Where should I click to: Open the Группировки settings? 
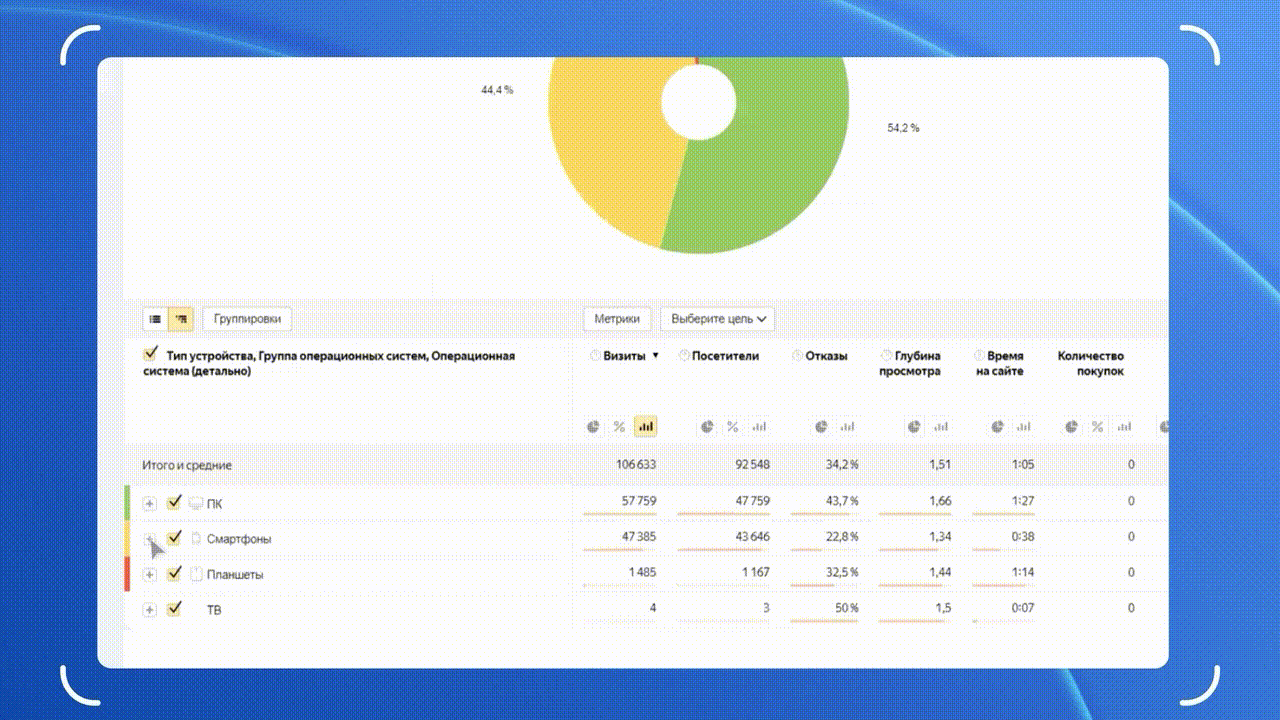pos(247,319)
